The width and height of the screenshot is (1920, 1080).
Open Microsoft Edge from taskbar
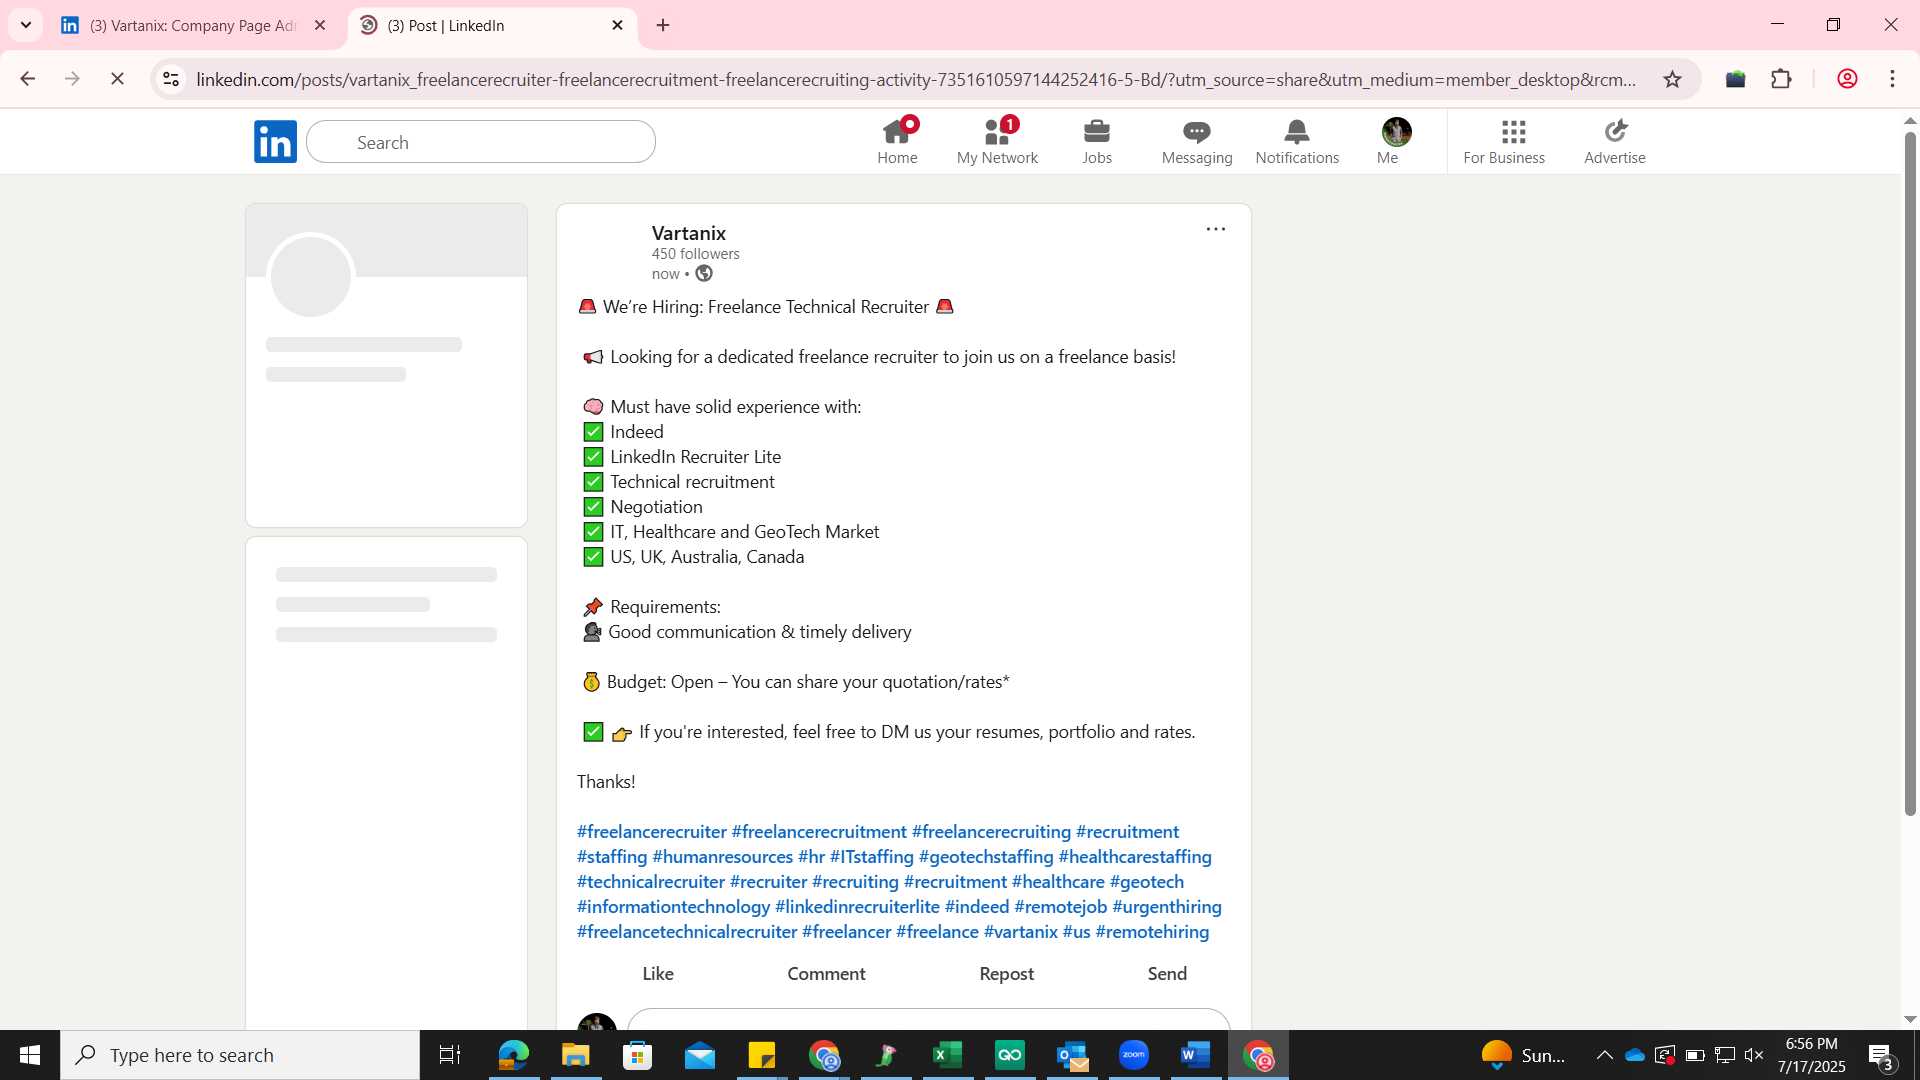513,1055
